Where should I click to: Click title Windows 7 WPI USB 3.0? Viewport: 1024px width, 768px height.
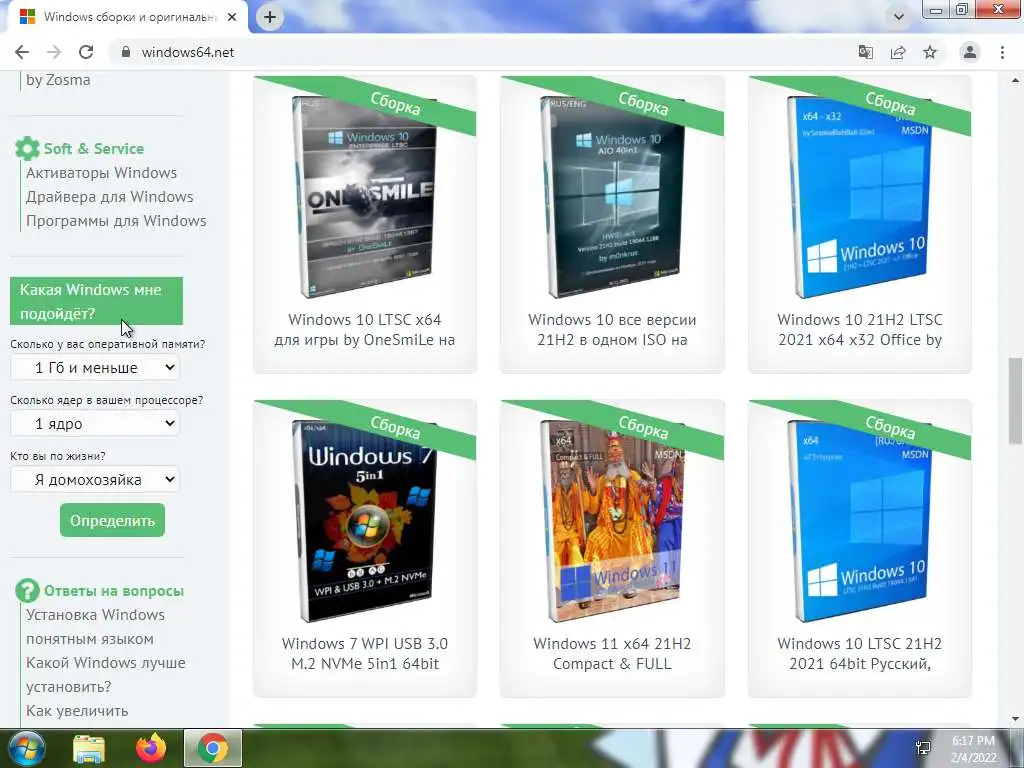click(x=364, y=654)
